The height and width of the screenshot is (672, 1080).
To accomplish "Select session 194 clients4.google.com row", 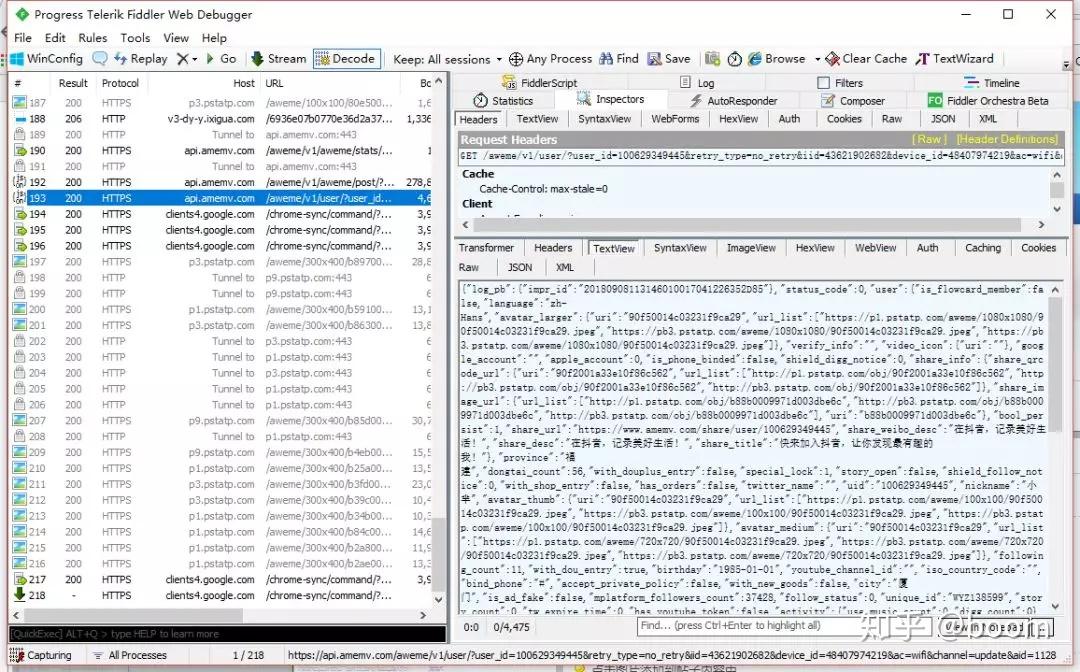I will pyautogui.click(x=222, y=214).
